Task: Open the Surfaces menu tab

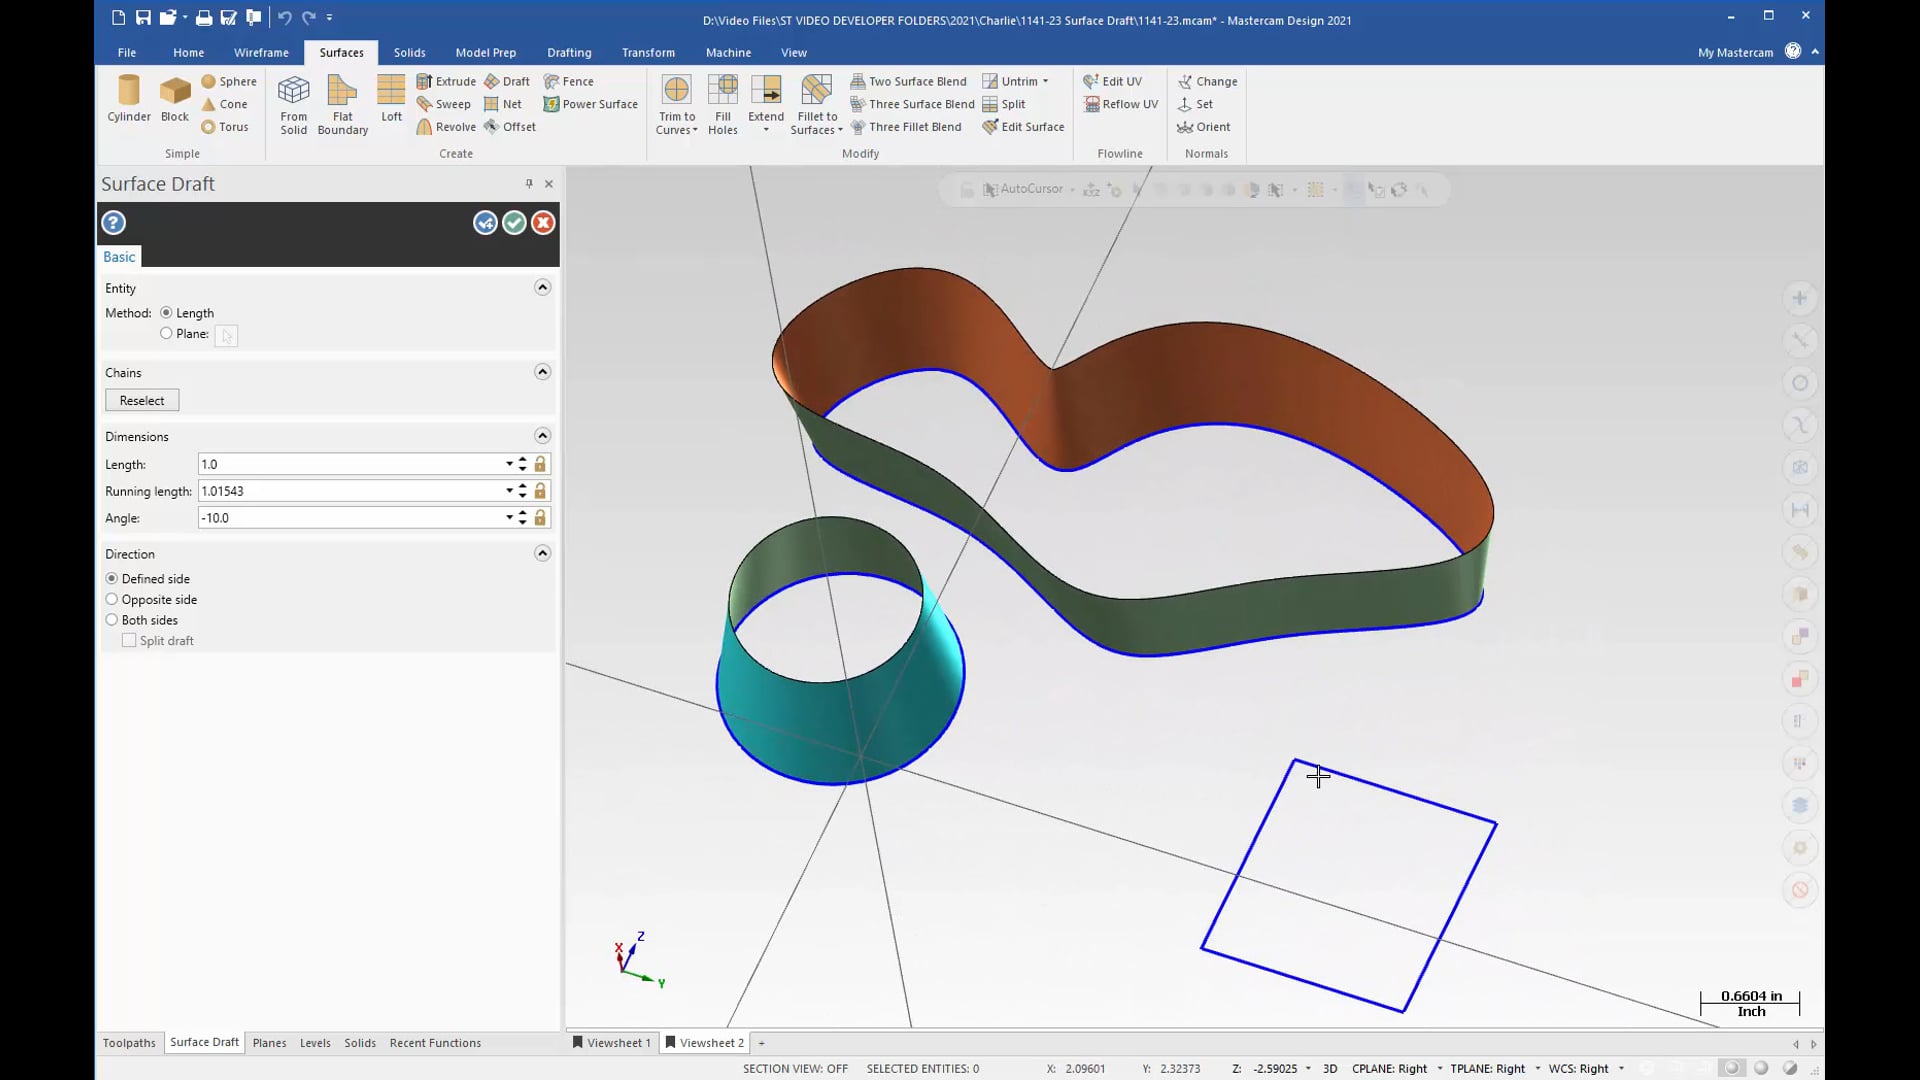Action: point(342,51)
